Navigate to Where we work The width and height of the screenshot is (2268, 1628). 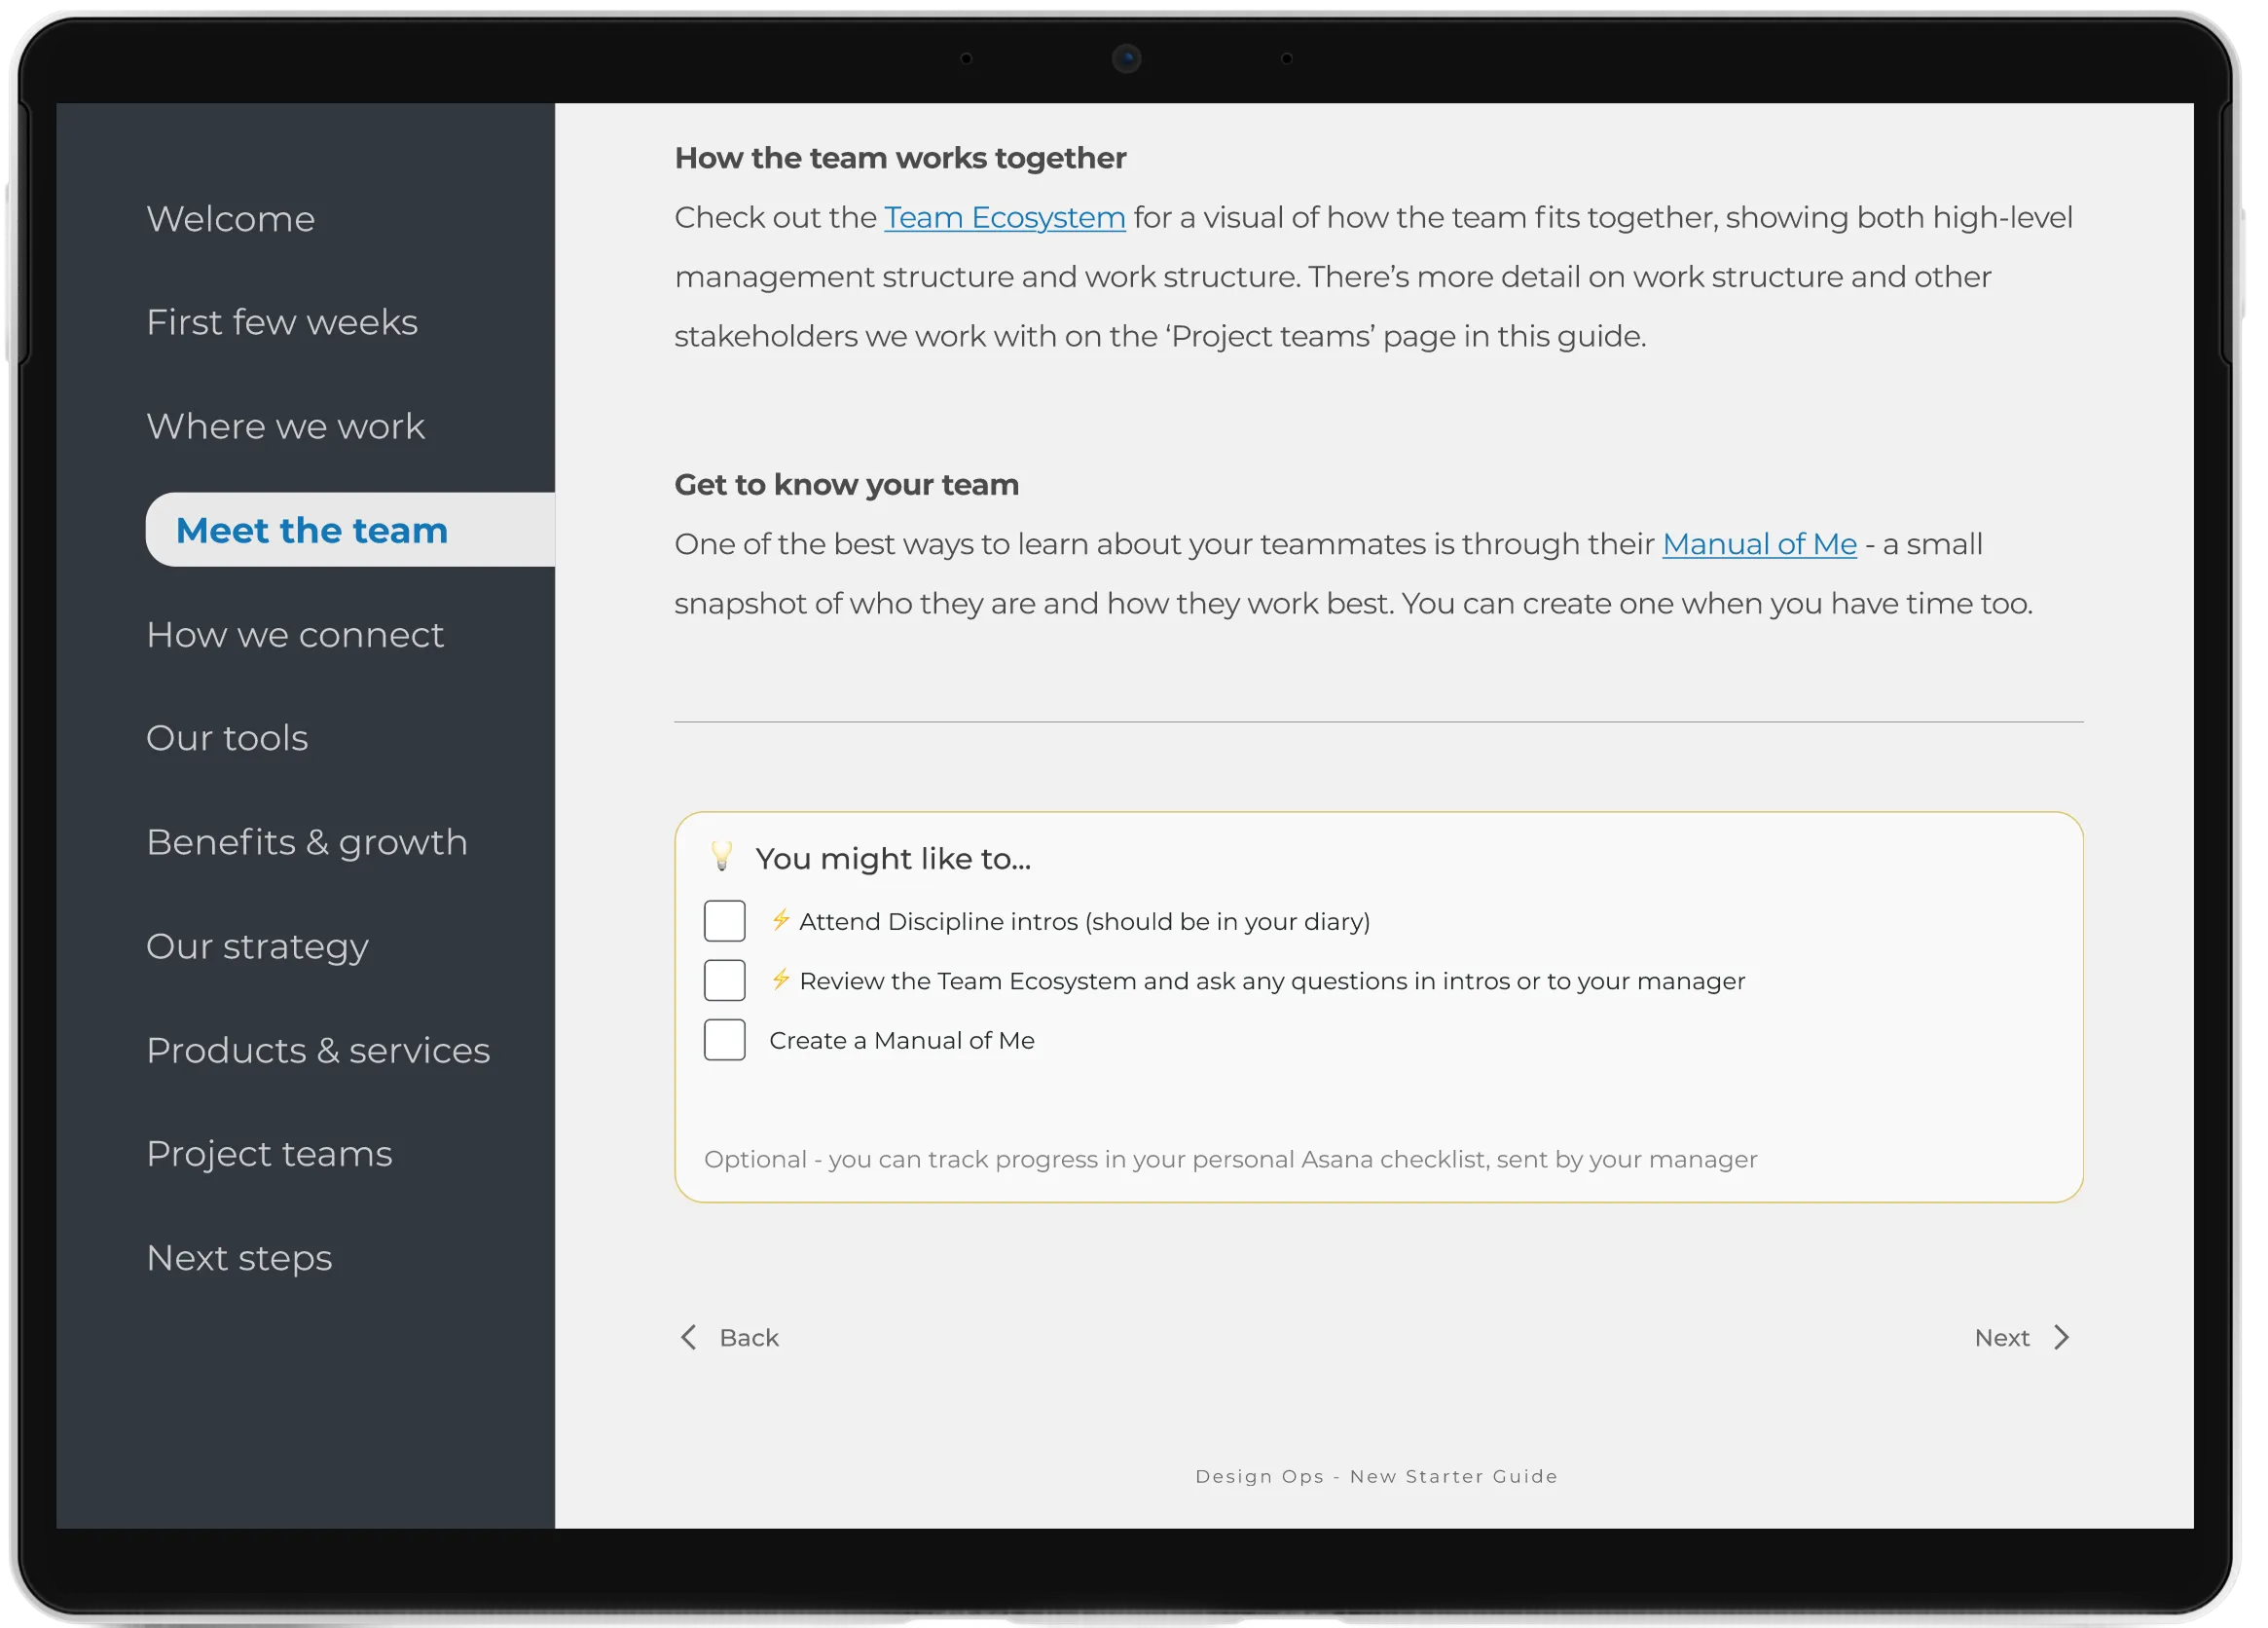pos(285,426)
